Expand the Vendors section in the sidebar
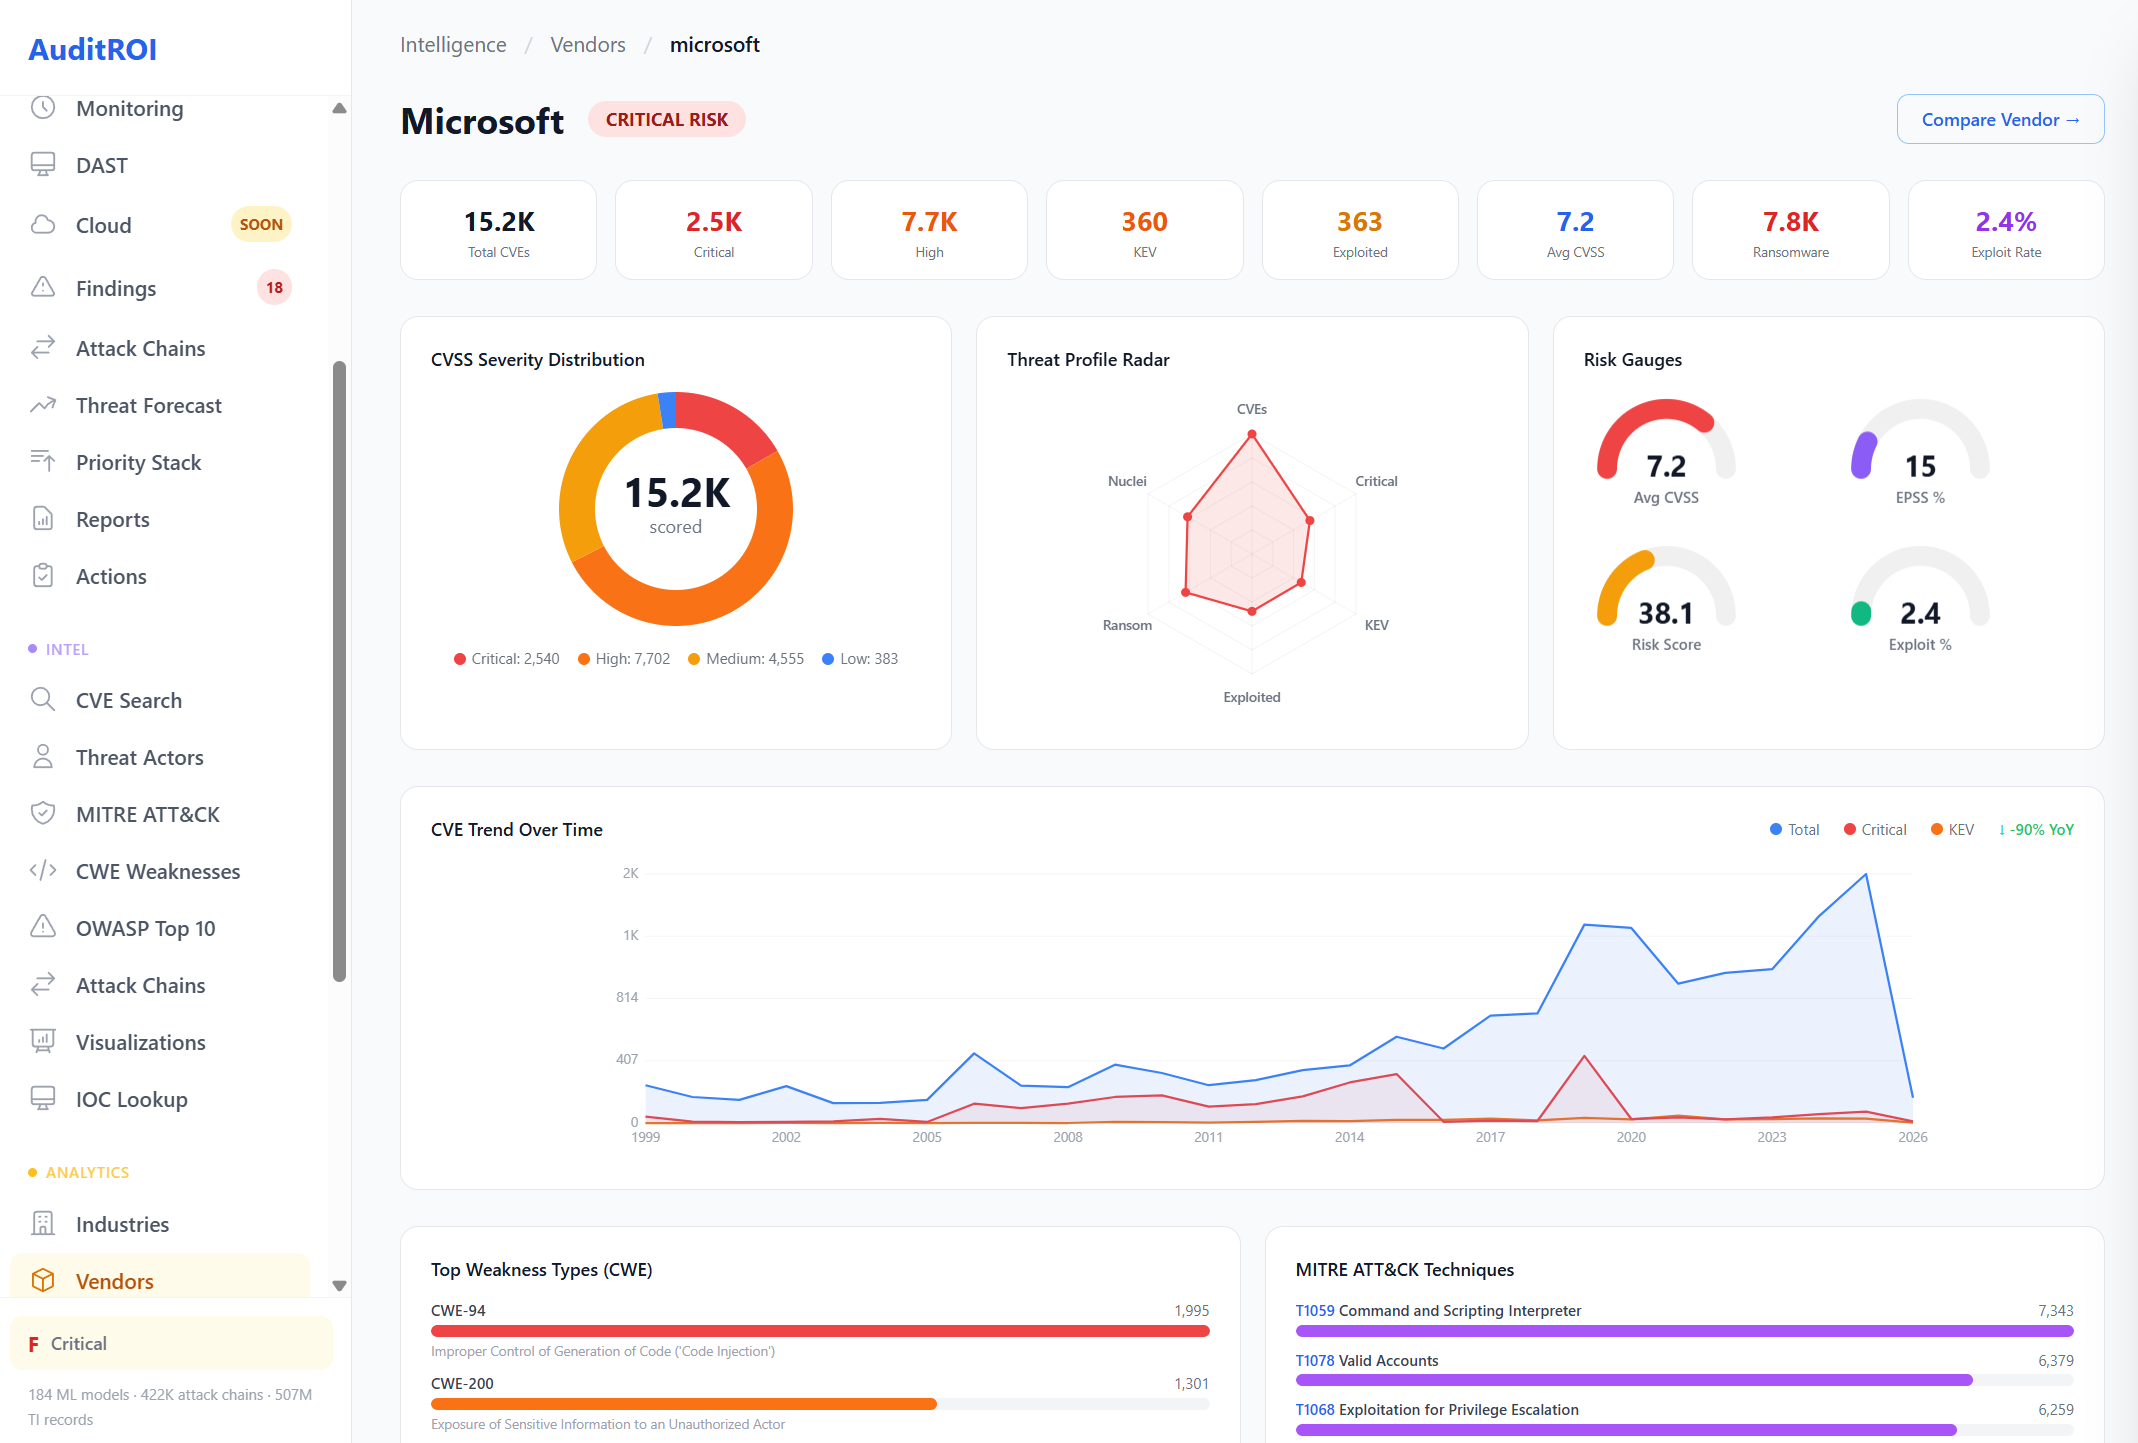The width and height of the screenshot is (2138, 1443). pos(114,1280)
